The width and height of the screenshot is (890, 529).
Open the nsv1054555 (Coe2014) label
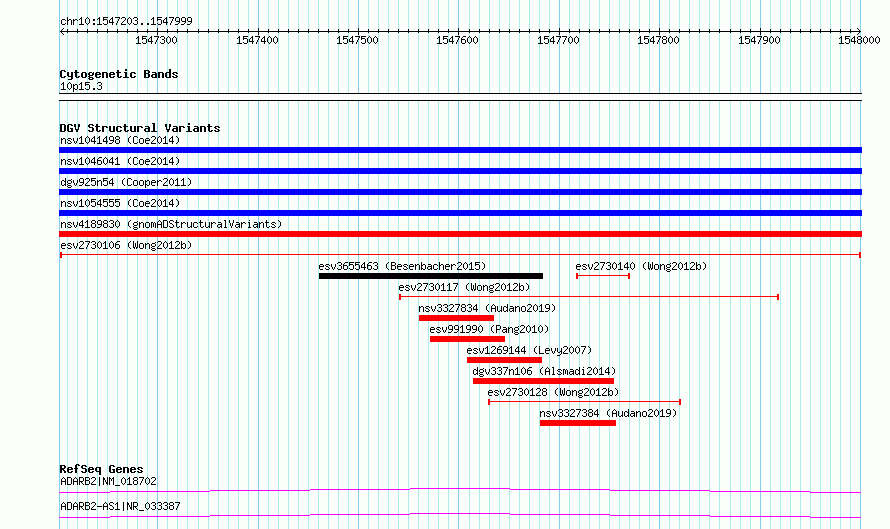click(x=120, y=203)
